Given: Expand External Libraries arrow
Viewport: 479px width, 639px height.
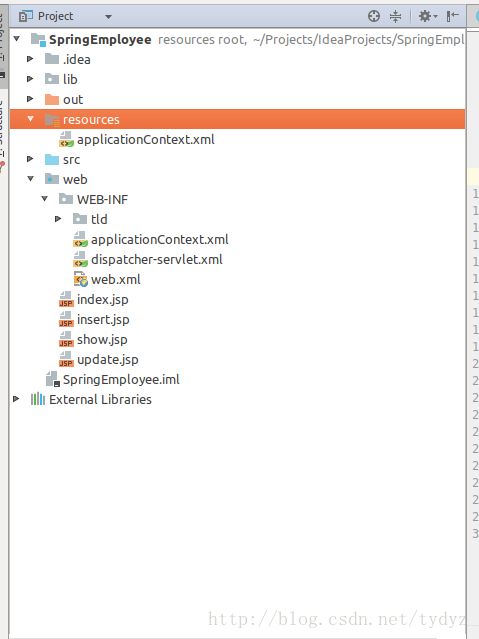Looking at the screenshot, I should pyautogui.click(x=16, y=399).
